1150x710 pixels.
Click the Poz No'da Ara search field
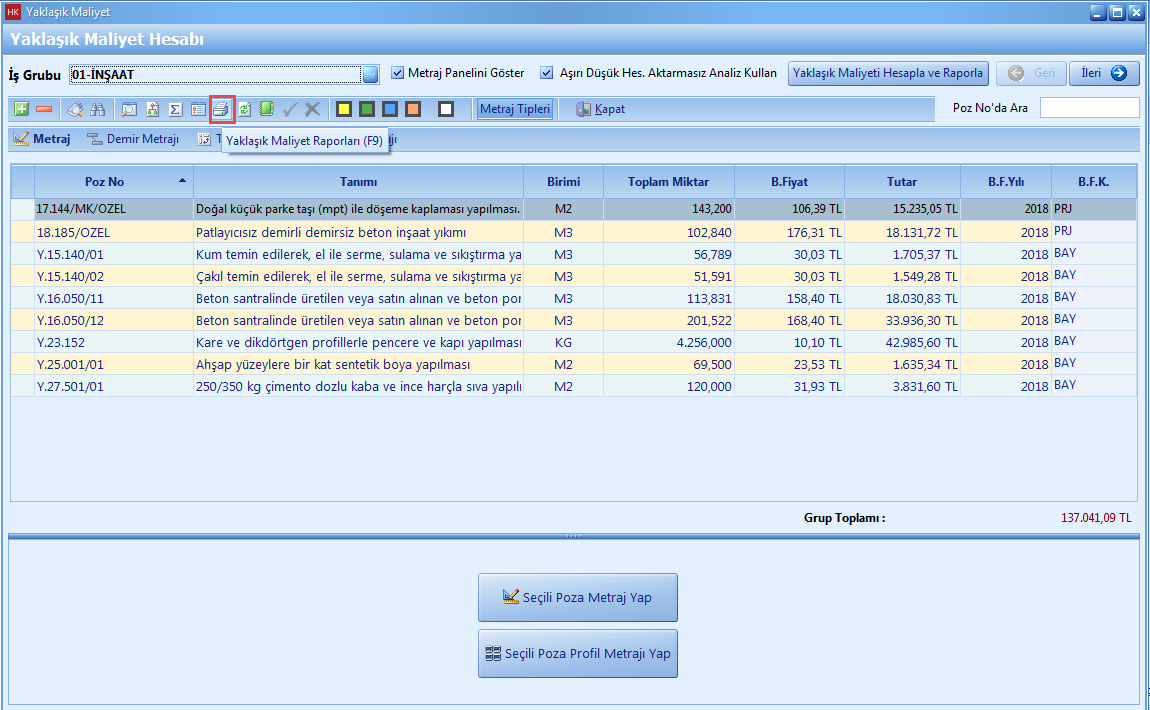[1089, 108]
